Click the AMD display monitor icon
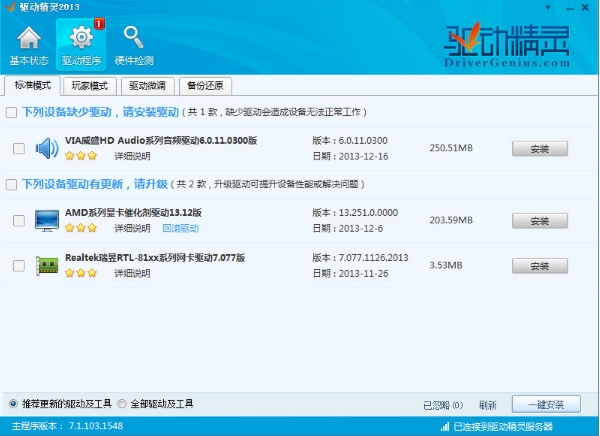The width and height of the screenshot is (600, 436). coord(47,220)
